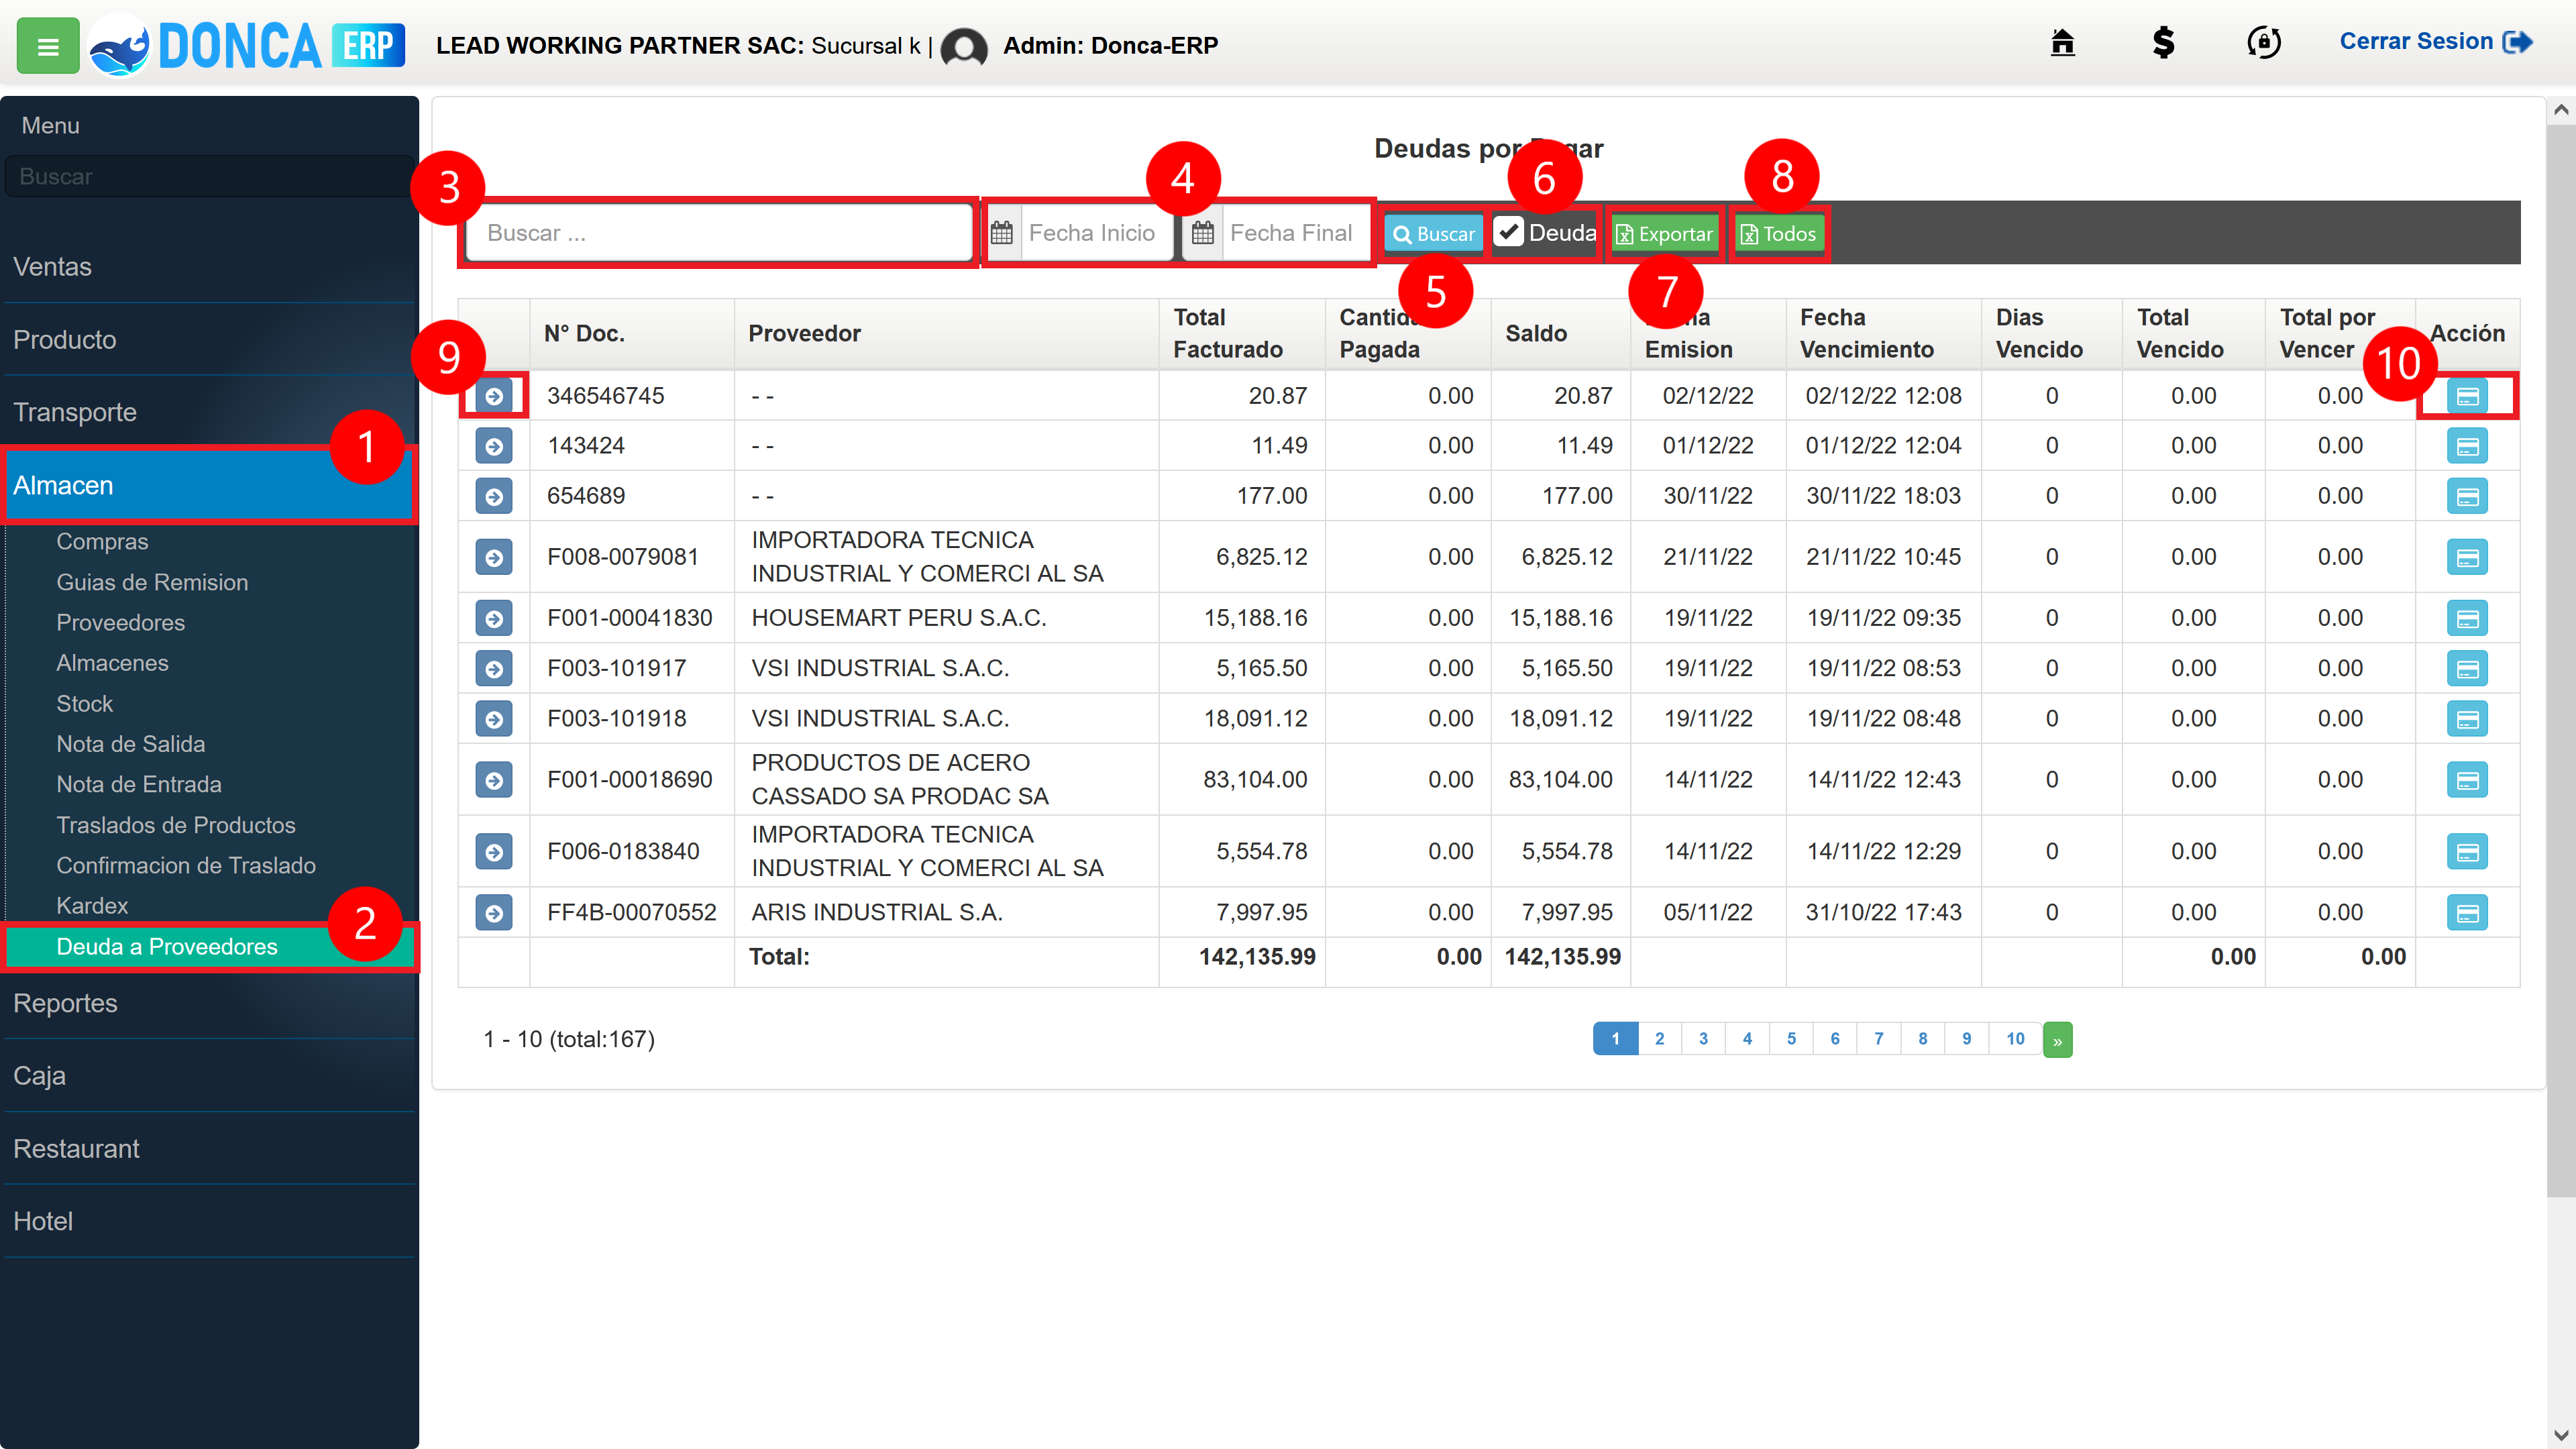Expand row details for document 654689
The height and width of the screenshot is (1449, 2576).
[x=494, y=496]
